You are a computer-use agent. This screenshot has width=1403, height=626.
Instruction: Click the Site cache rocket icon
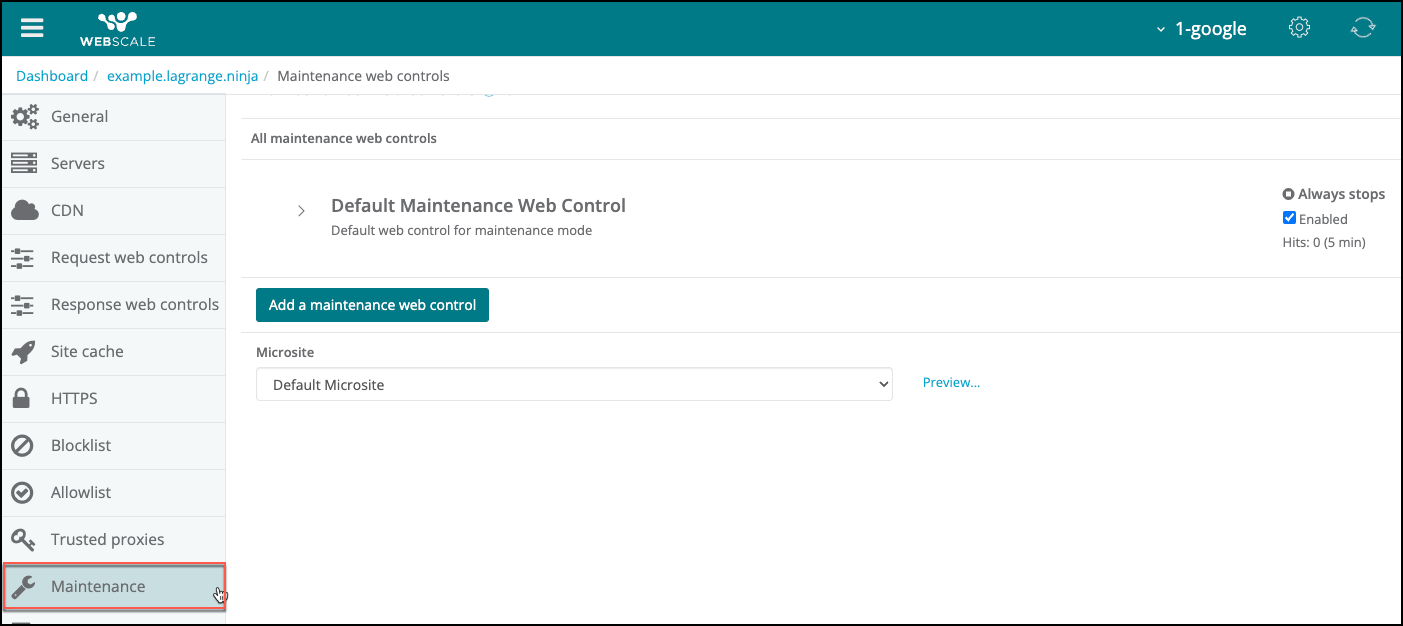click(x=23, y=352)
